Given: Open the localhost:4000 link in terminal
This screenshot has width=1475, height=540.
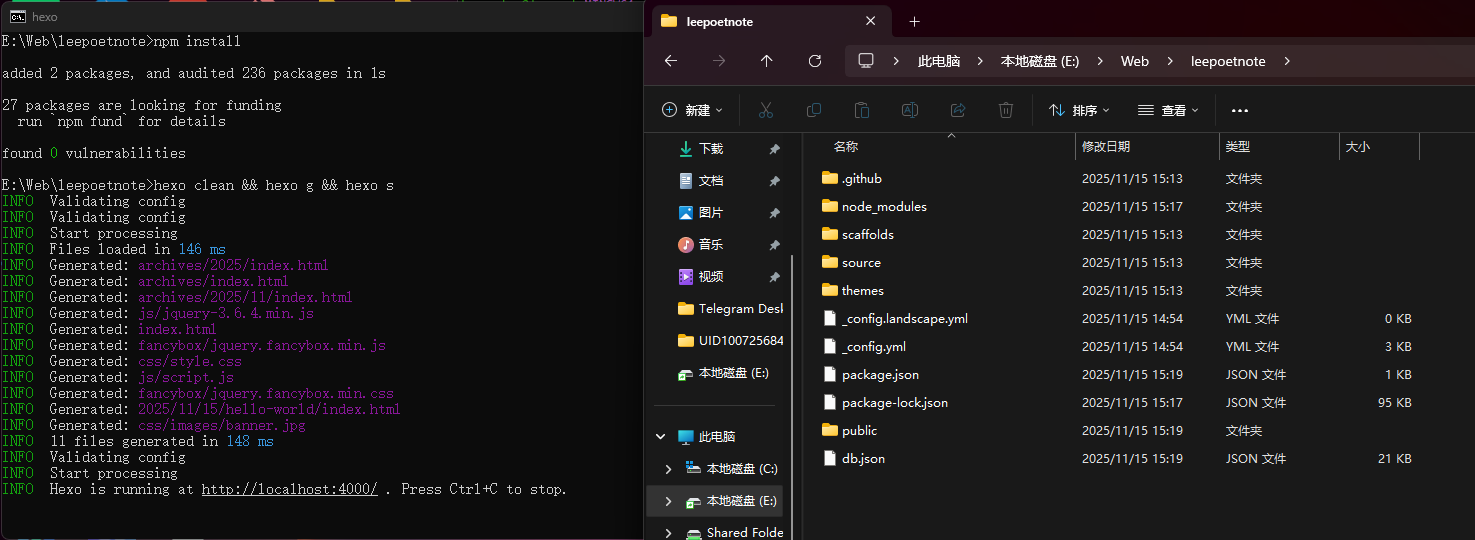Looking at the screenshot, I should point(289,489).
